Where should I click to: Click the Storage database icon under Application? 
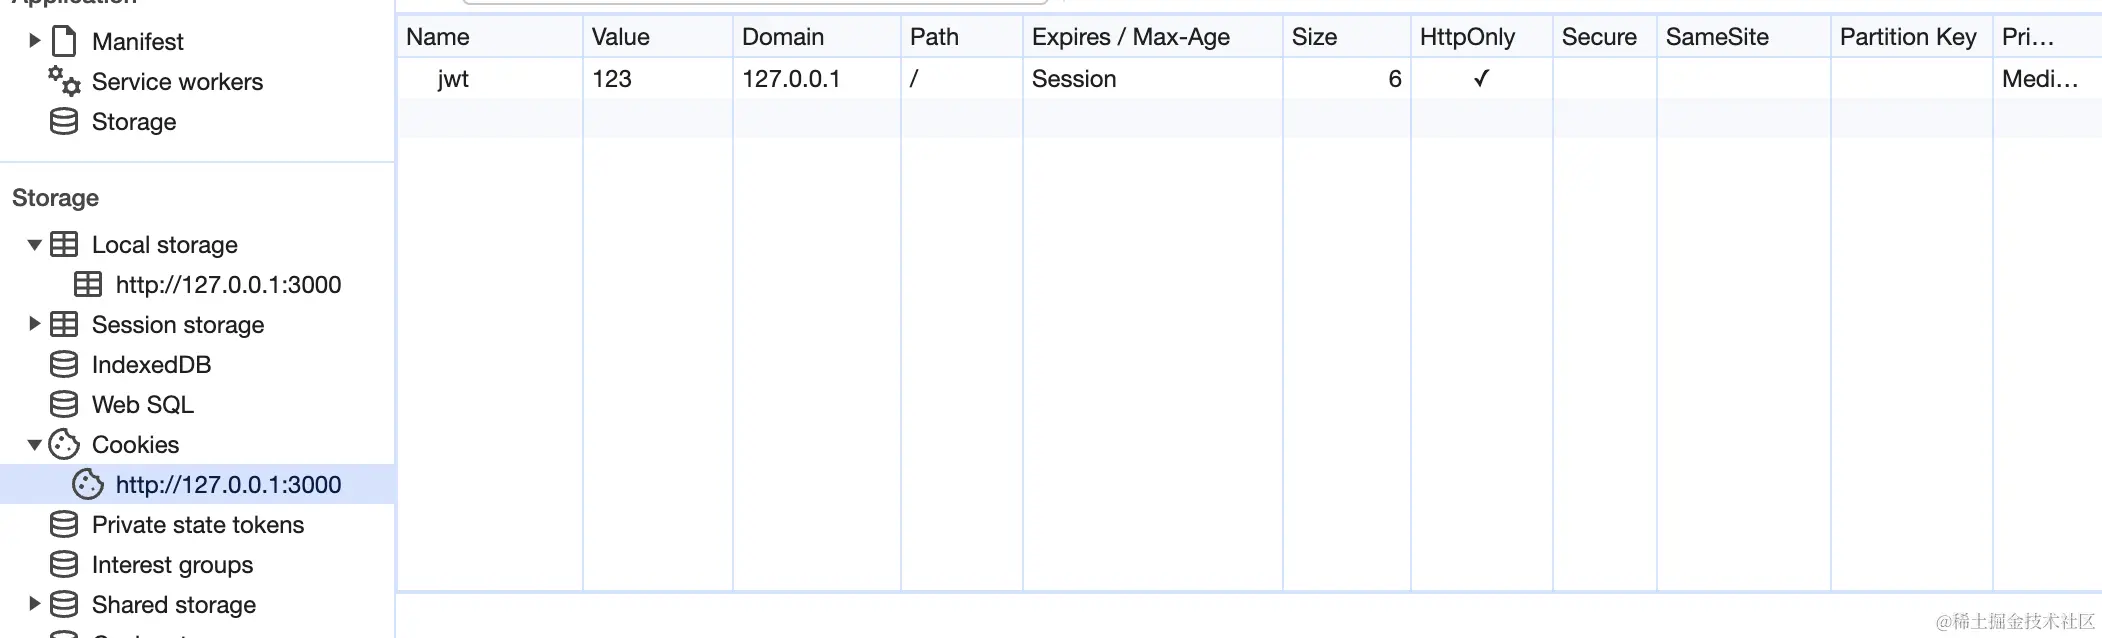[x=64, y=121]
